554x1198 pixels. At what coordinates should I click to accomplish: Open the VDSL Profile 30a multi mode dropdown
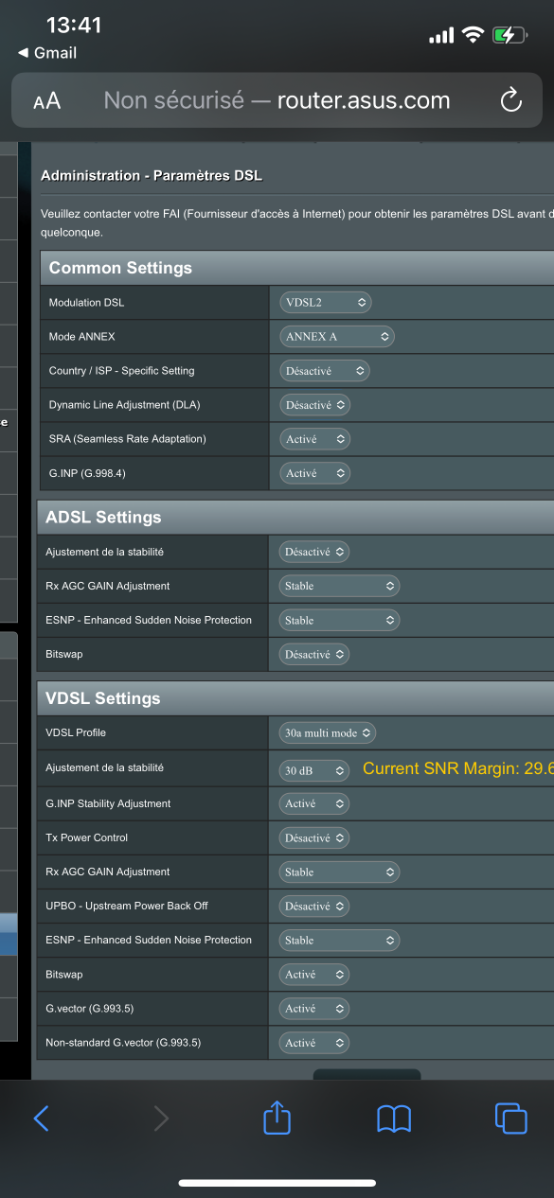point(327,733)
